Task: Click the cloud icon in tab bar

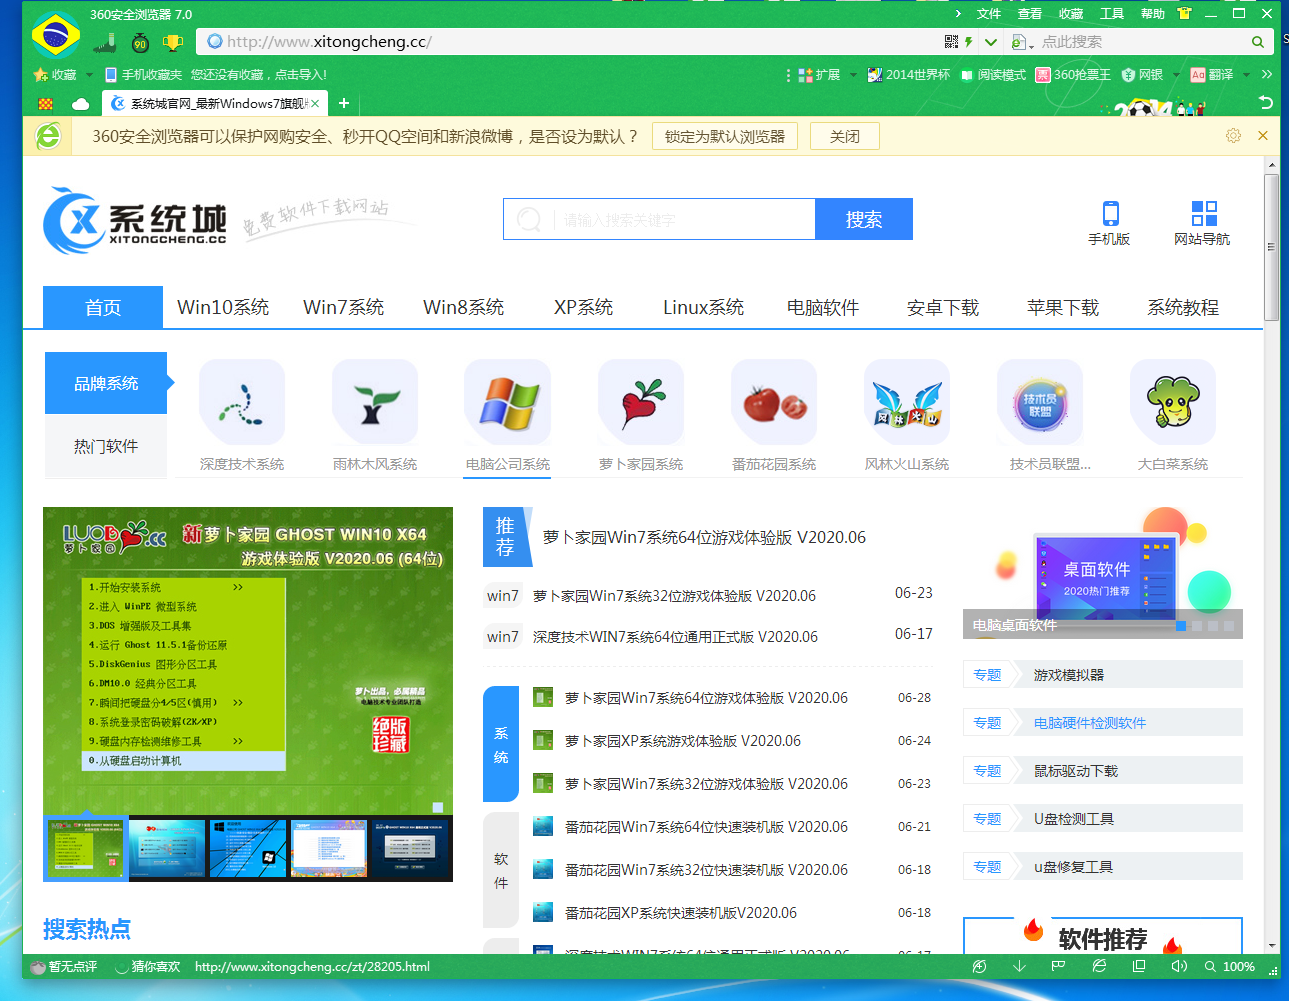Action: tap(81, 104)
